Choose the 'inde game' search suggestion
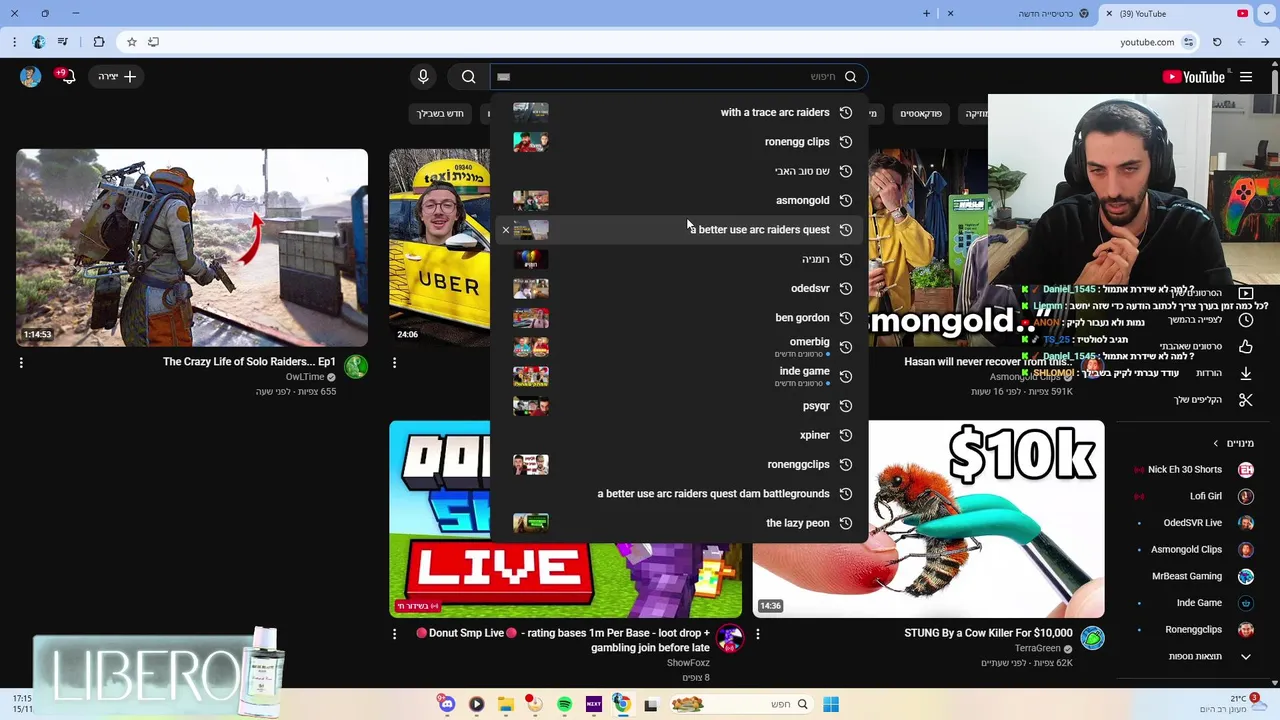The width and height of the screenshot is (1280, 720). 680,376
